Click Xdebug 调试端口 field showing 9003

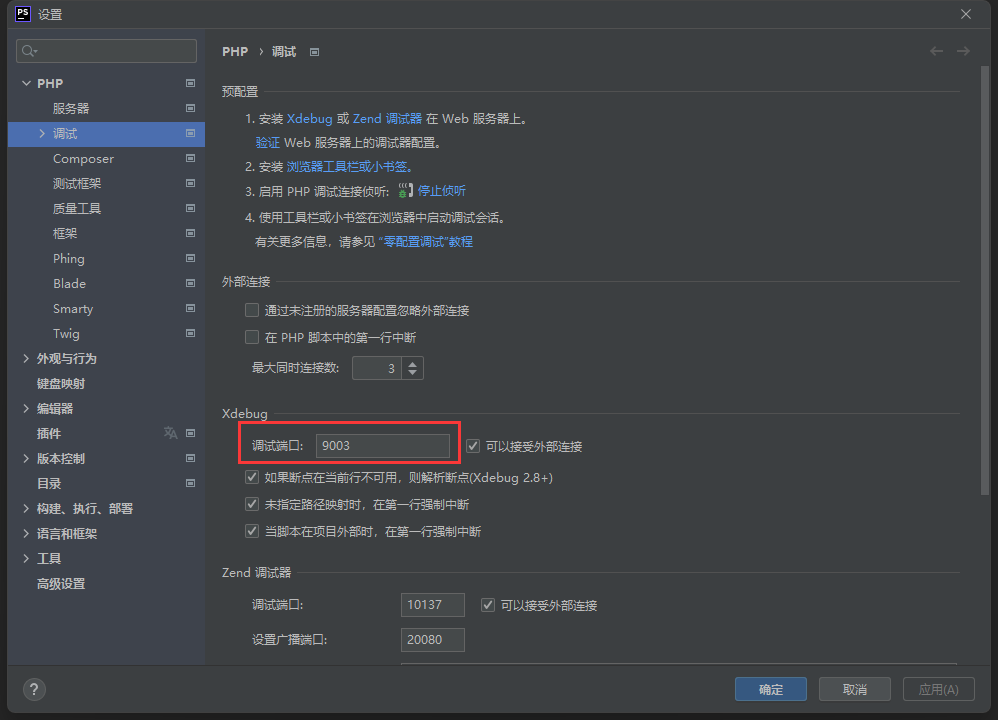pyautogui.click(x=383, y=446)
